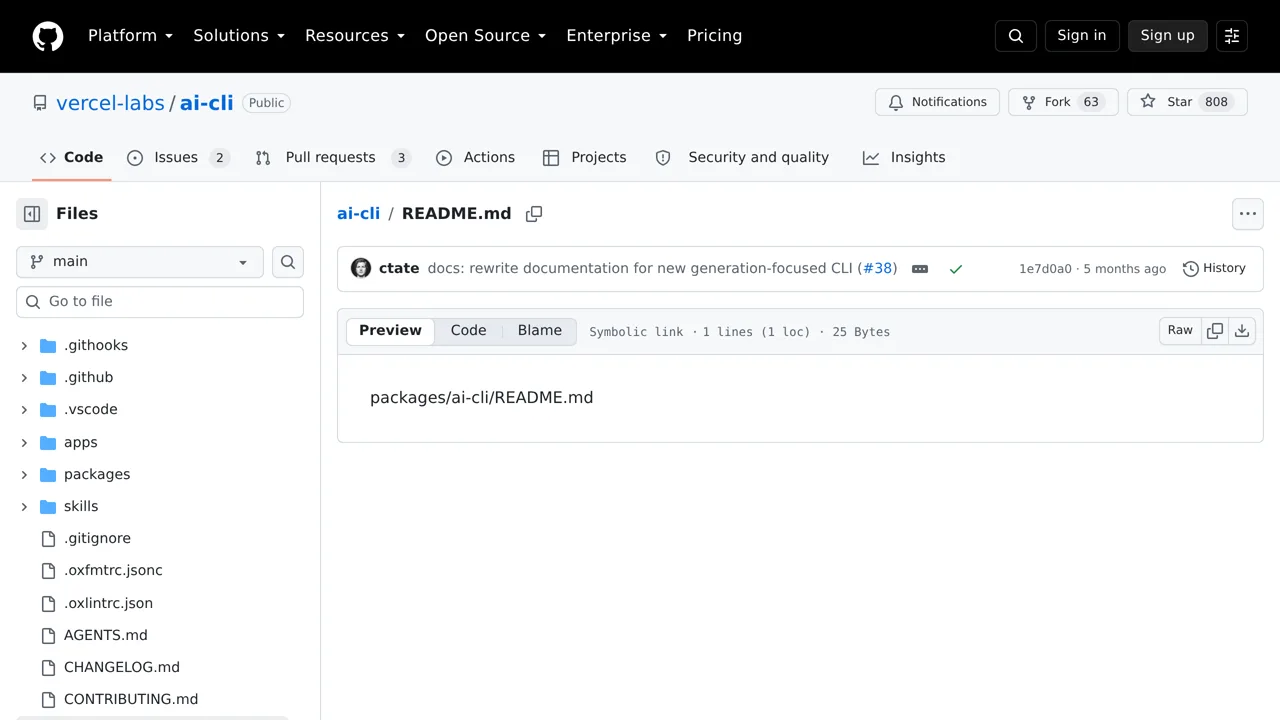This screenshot has height=720, width=1280.
Task: Click the Sign up button
Action: [x=1168, y=36]
